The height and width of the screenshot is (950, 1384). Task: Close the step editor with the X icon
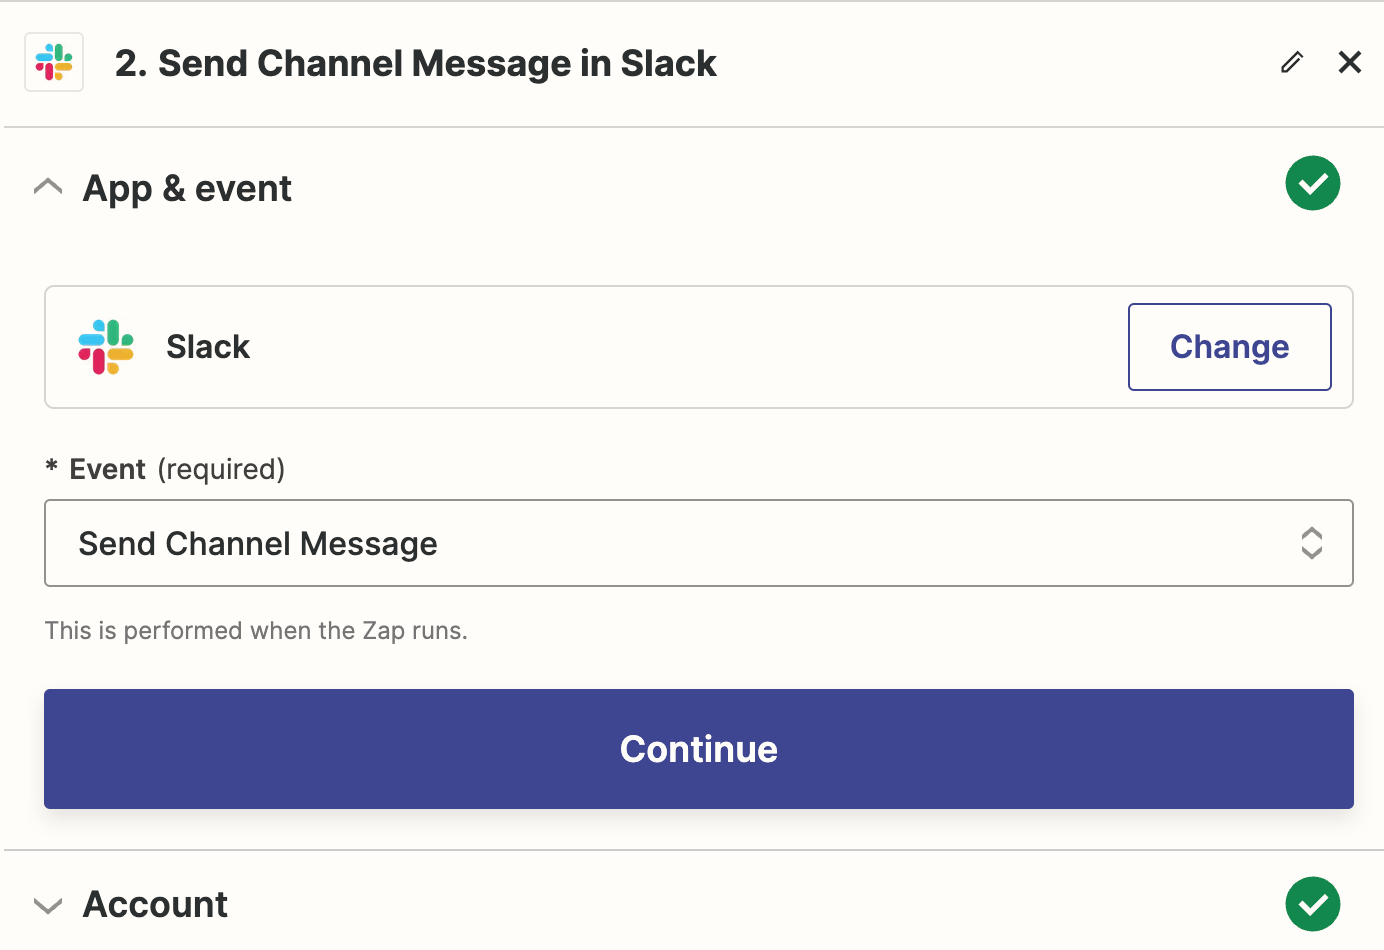[x=1350, y=62]
